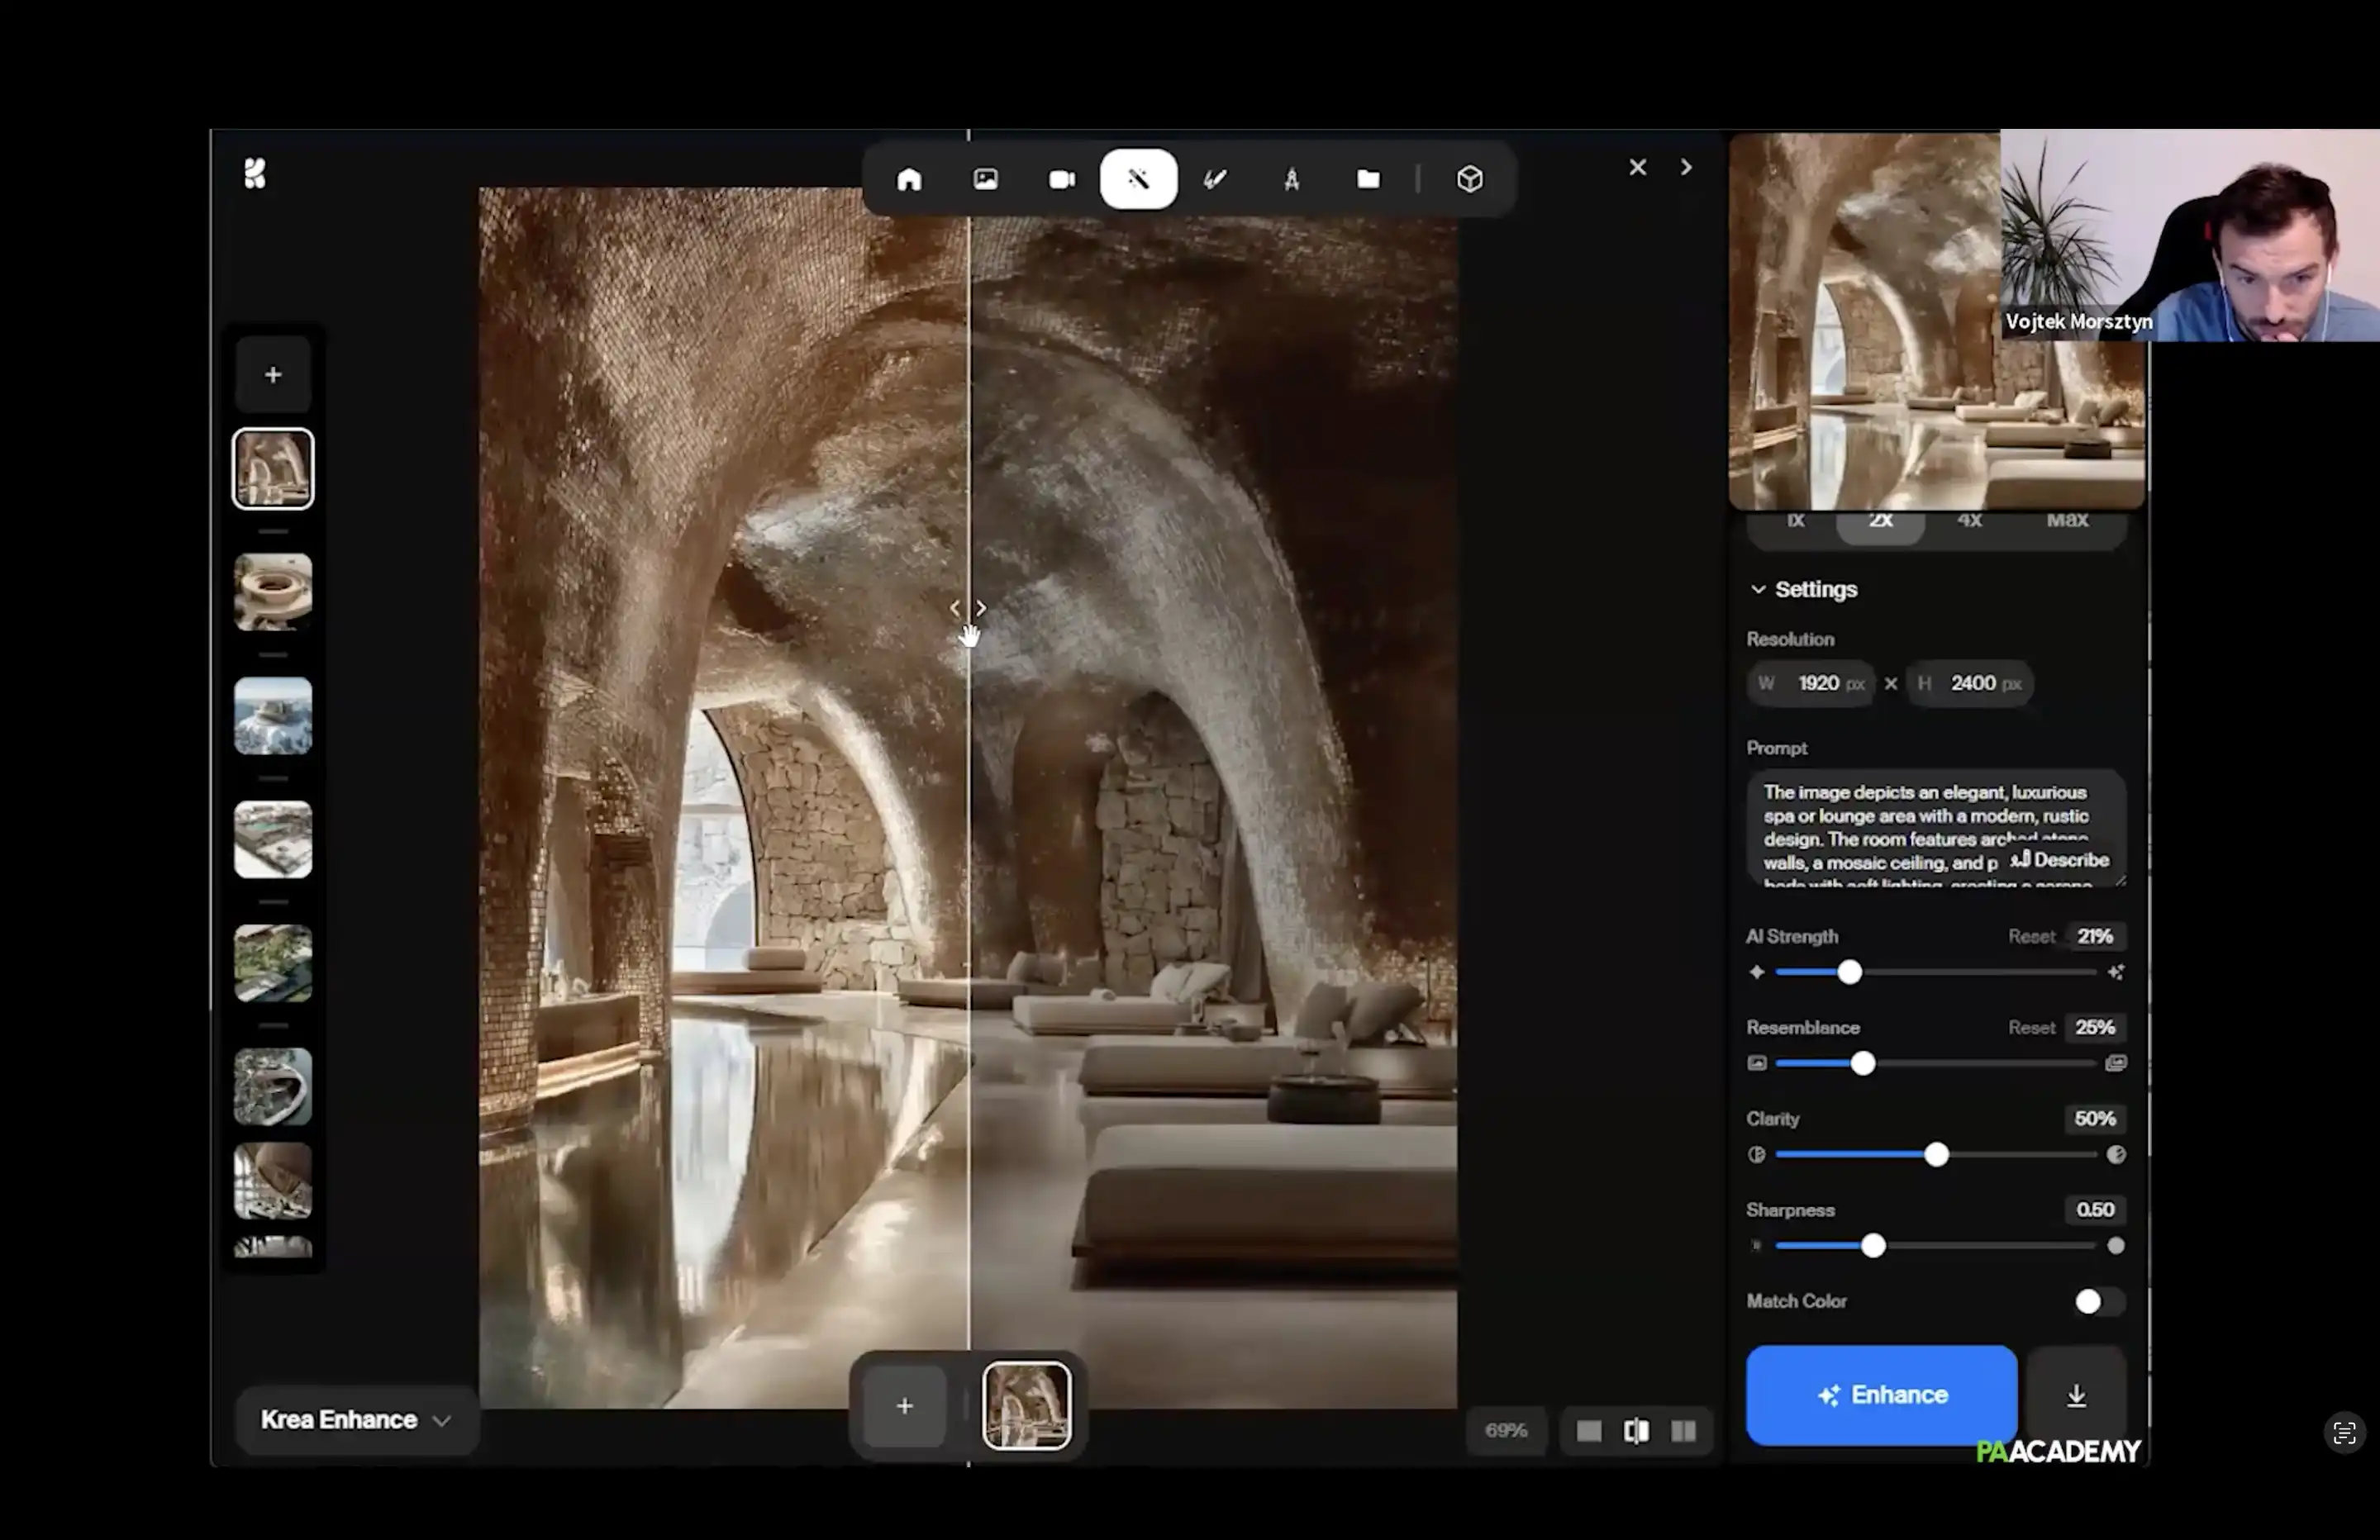
Task: Switch to split compare view mode
Action: click(1636, 1431)
